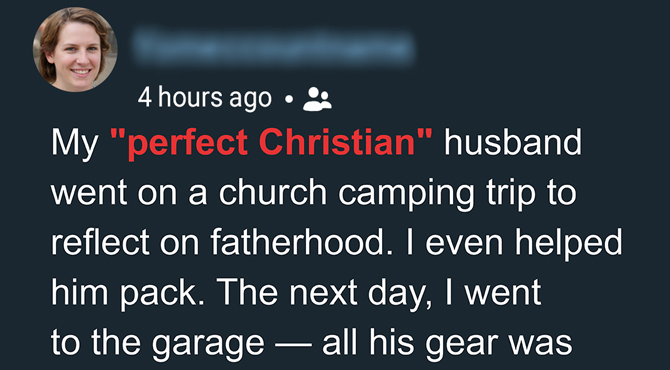Click the word "fatherhood" in the post
Image resolution: width=670 pixels, height=370 pixels.
pos(298,242)
